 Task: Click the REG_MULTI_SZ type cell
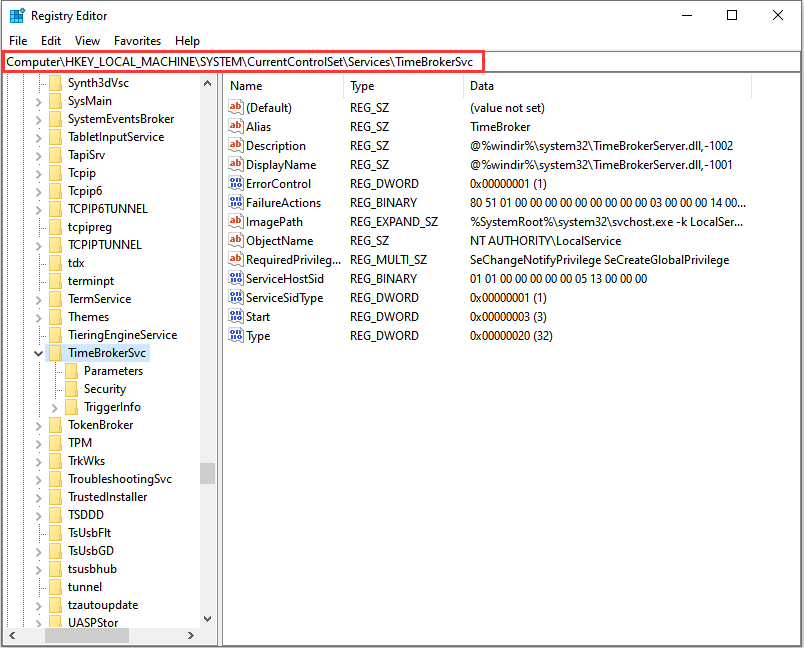click(x=388, y=259)
